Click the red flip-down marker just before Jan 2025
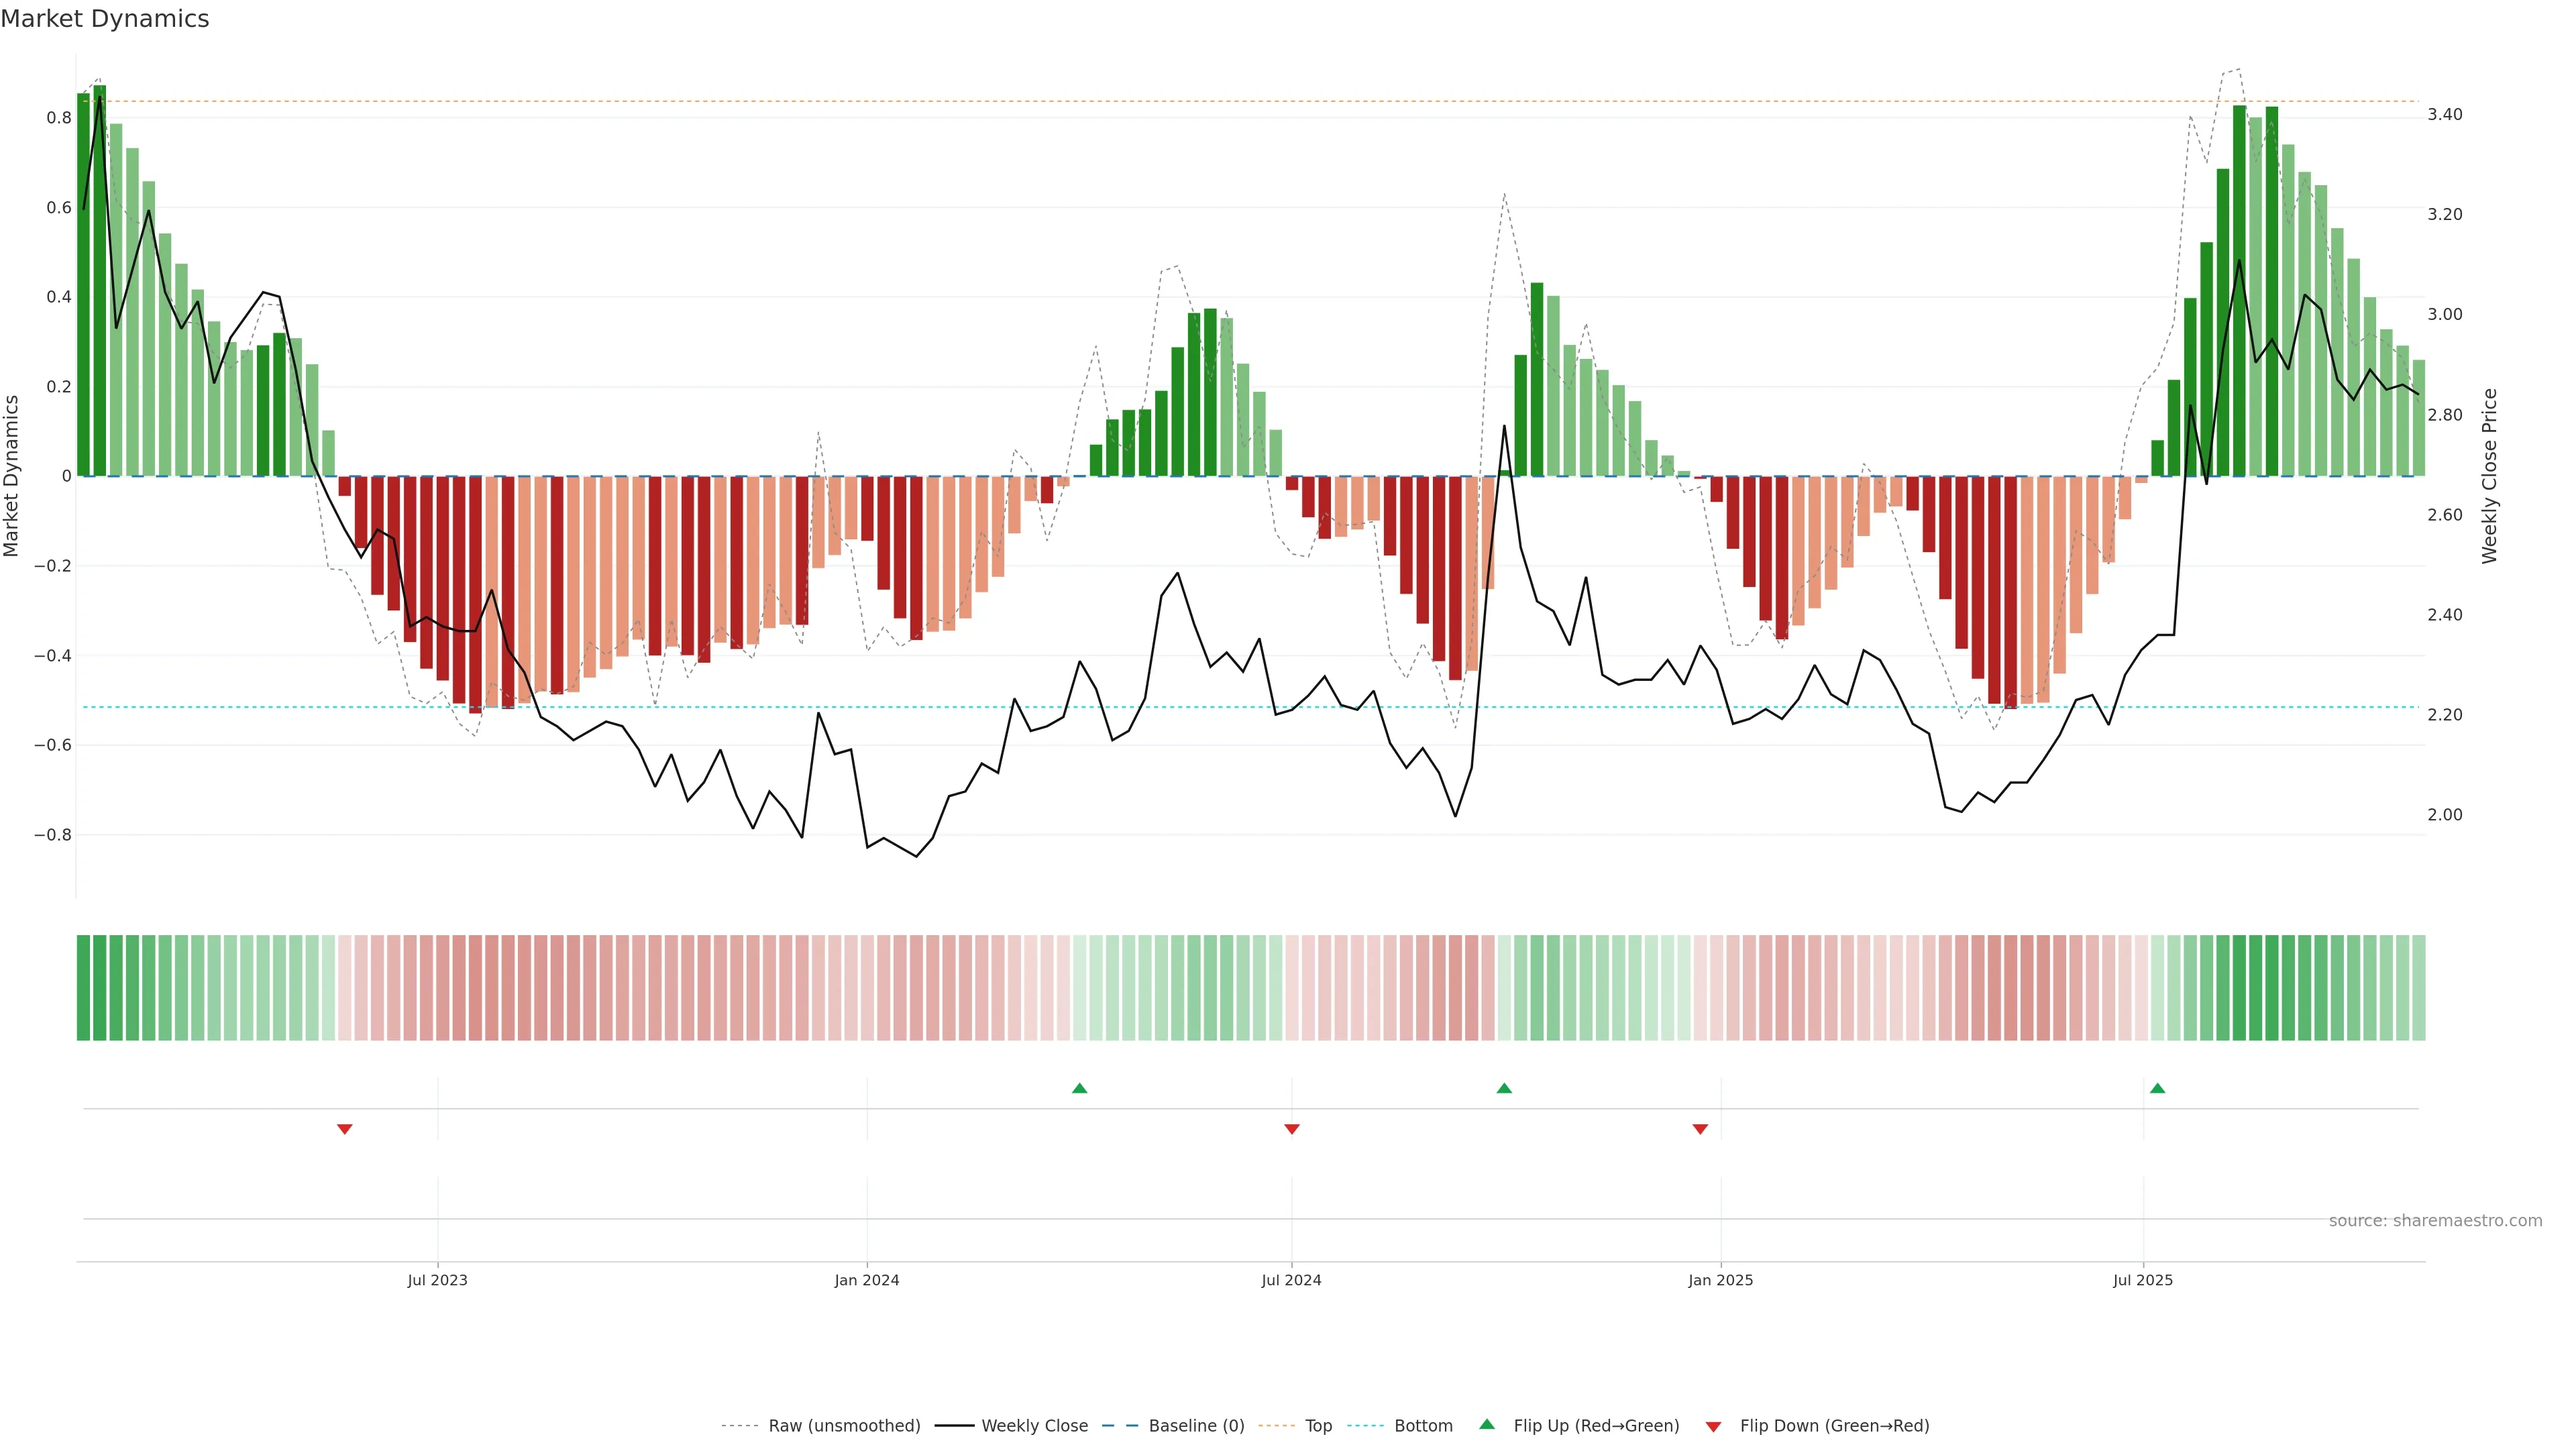2576x1449 pixels. (x=1700, y=1129)
